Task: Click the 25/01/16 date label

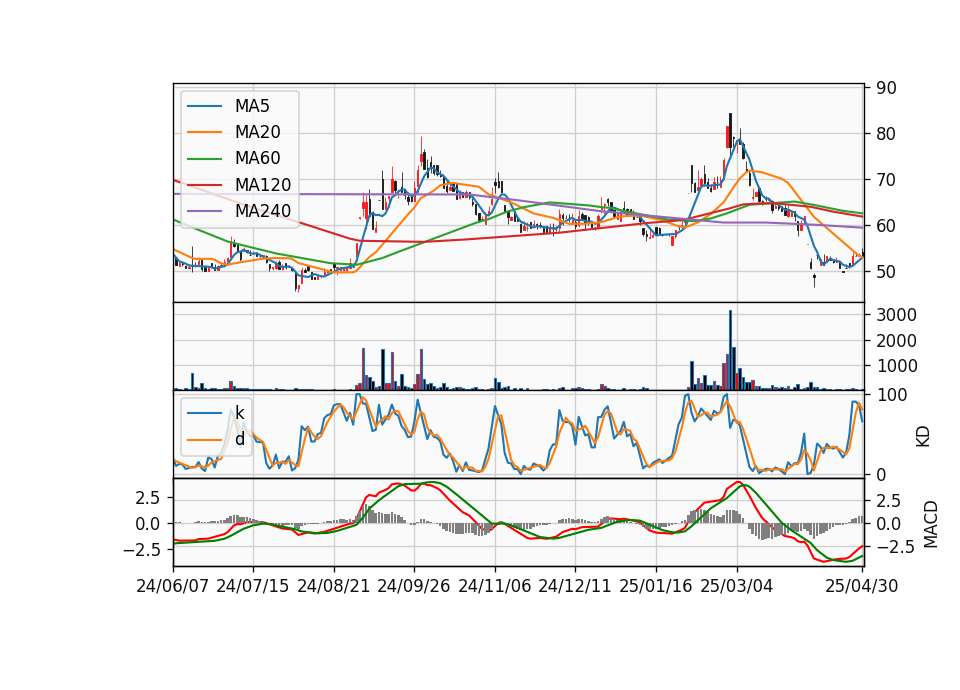Action: 655,586
